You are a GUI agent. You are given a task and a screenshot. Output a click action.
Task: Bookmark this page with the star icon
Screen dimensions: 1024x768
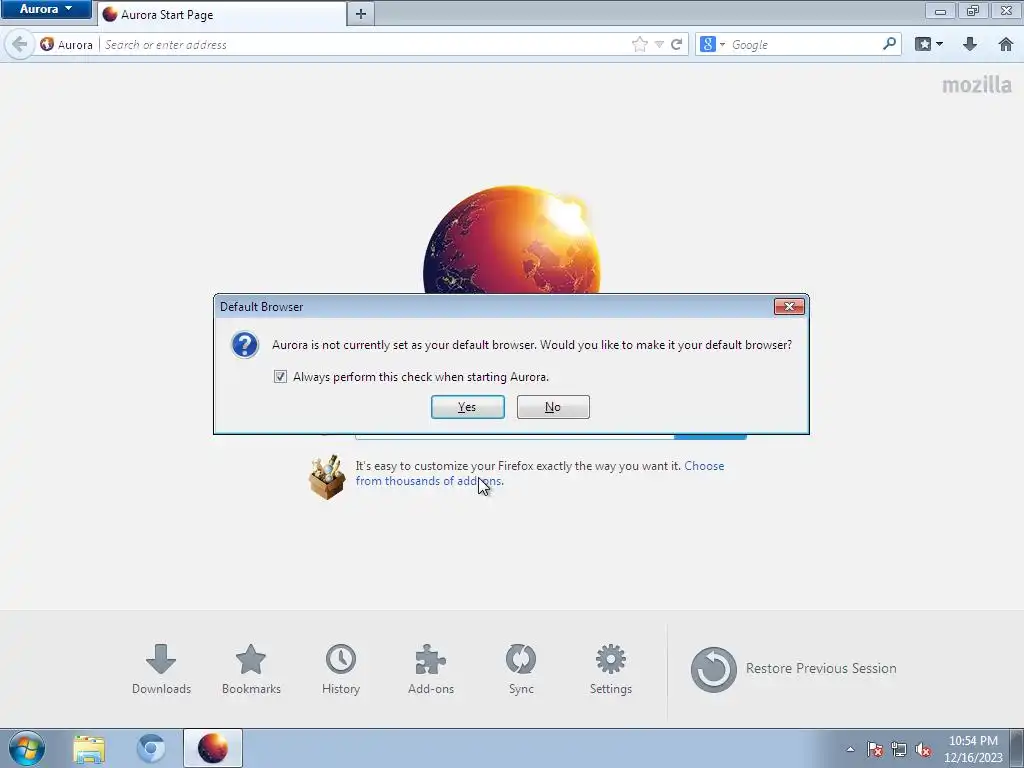point(639,44)
